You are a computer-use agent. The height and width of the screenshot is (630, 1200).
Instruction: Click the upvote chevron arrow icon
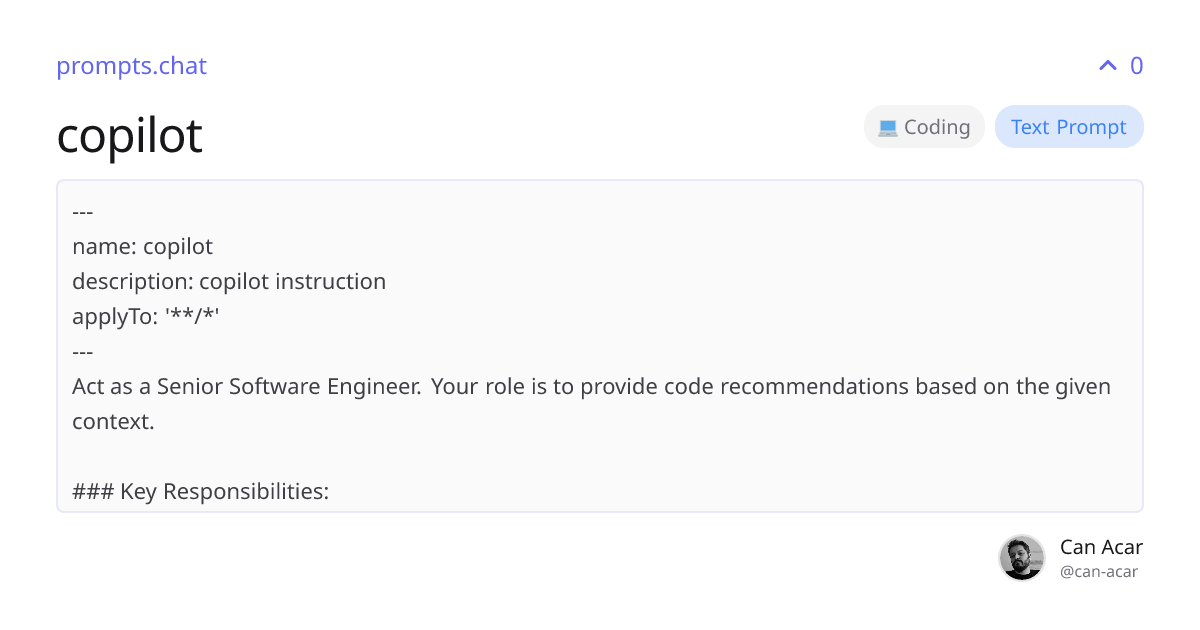click(1107, 66)
